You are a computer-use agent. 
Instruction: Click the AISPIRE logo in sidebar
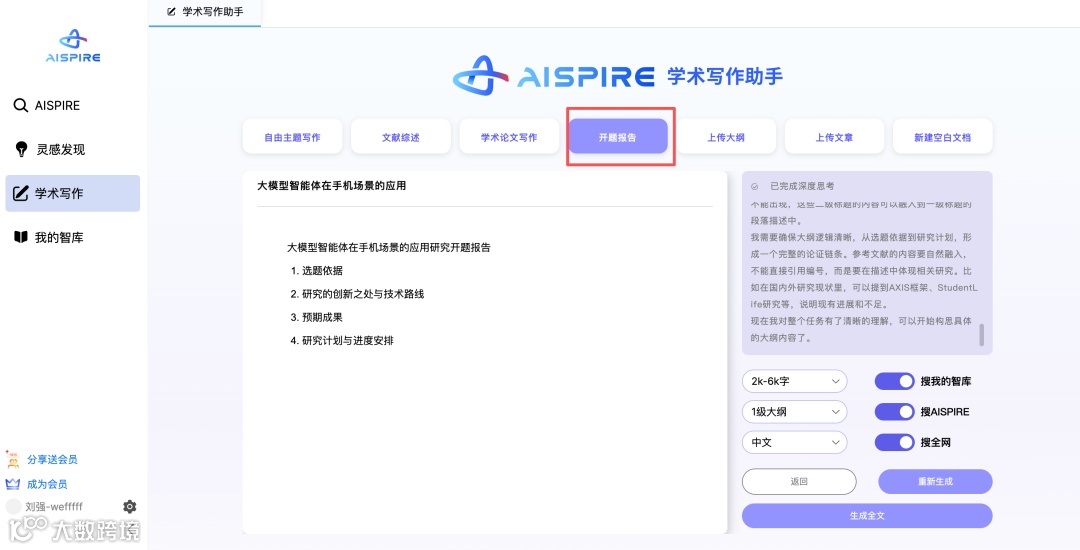pyautogui.click(x=73, y=46)
